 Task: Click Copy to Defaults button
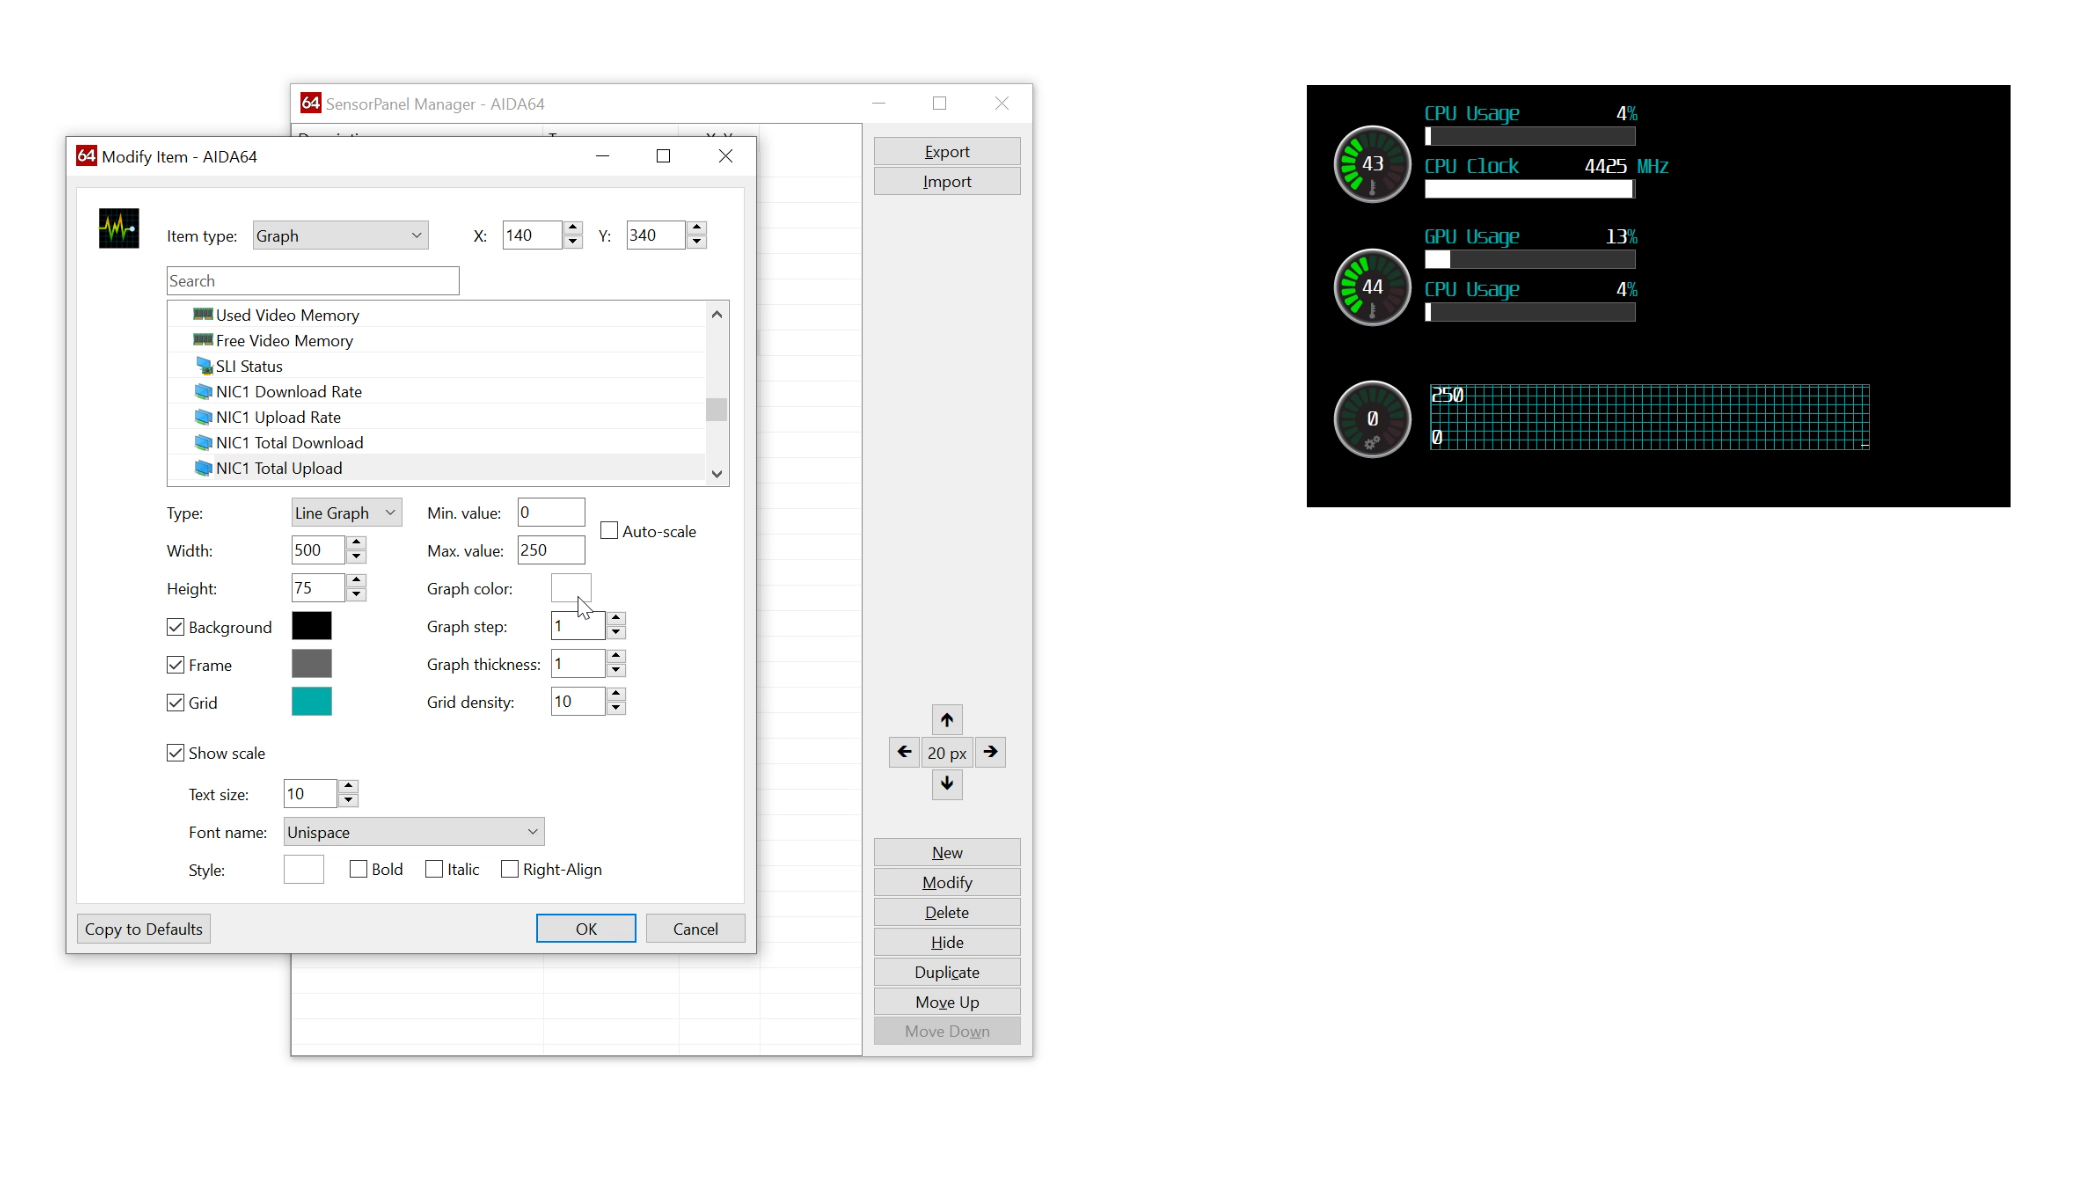(144, 929)
